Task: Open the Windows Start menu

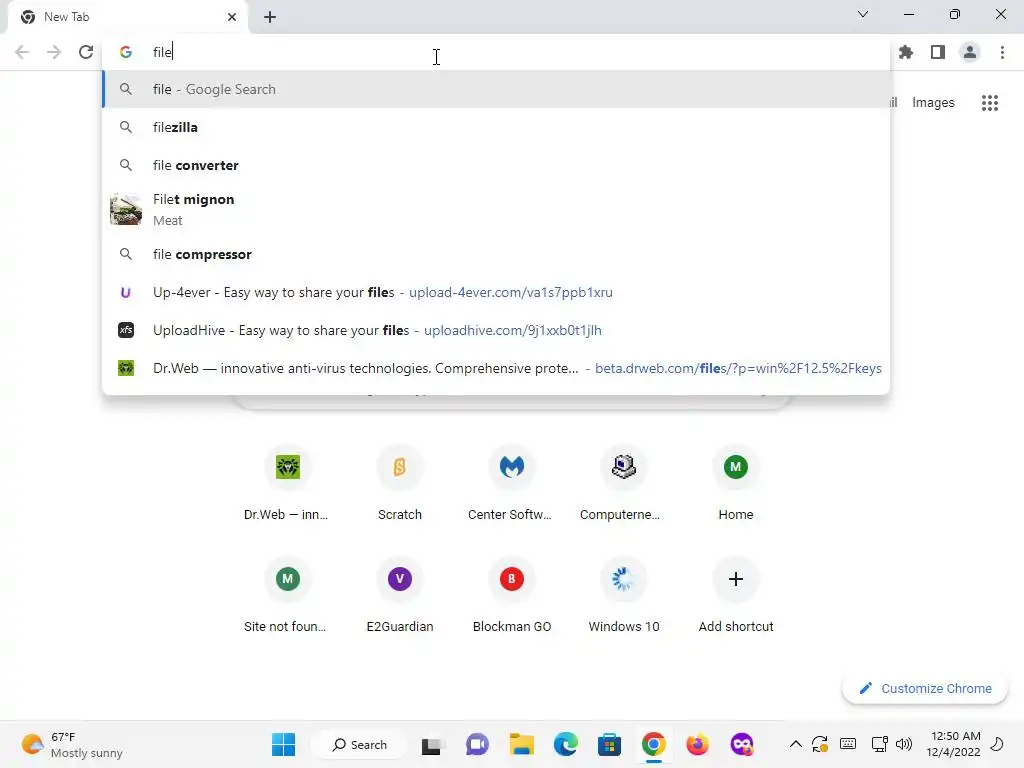Action: click(283, 744)
